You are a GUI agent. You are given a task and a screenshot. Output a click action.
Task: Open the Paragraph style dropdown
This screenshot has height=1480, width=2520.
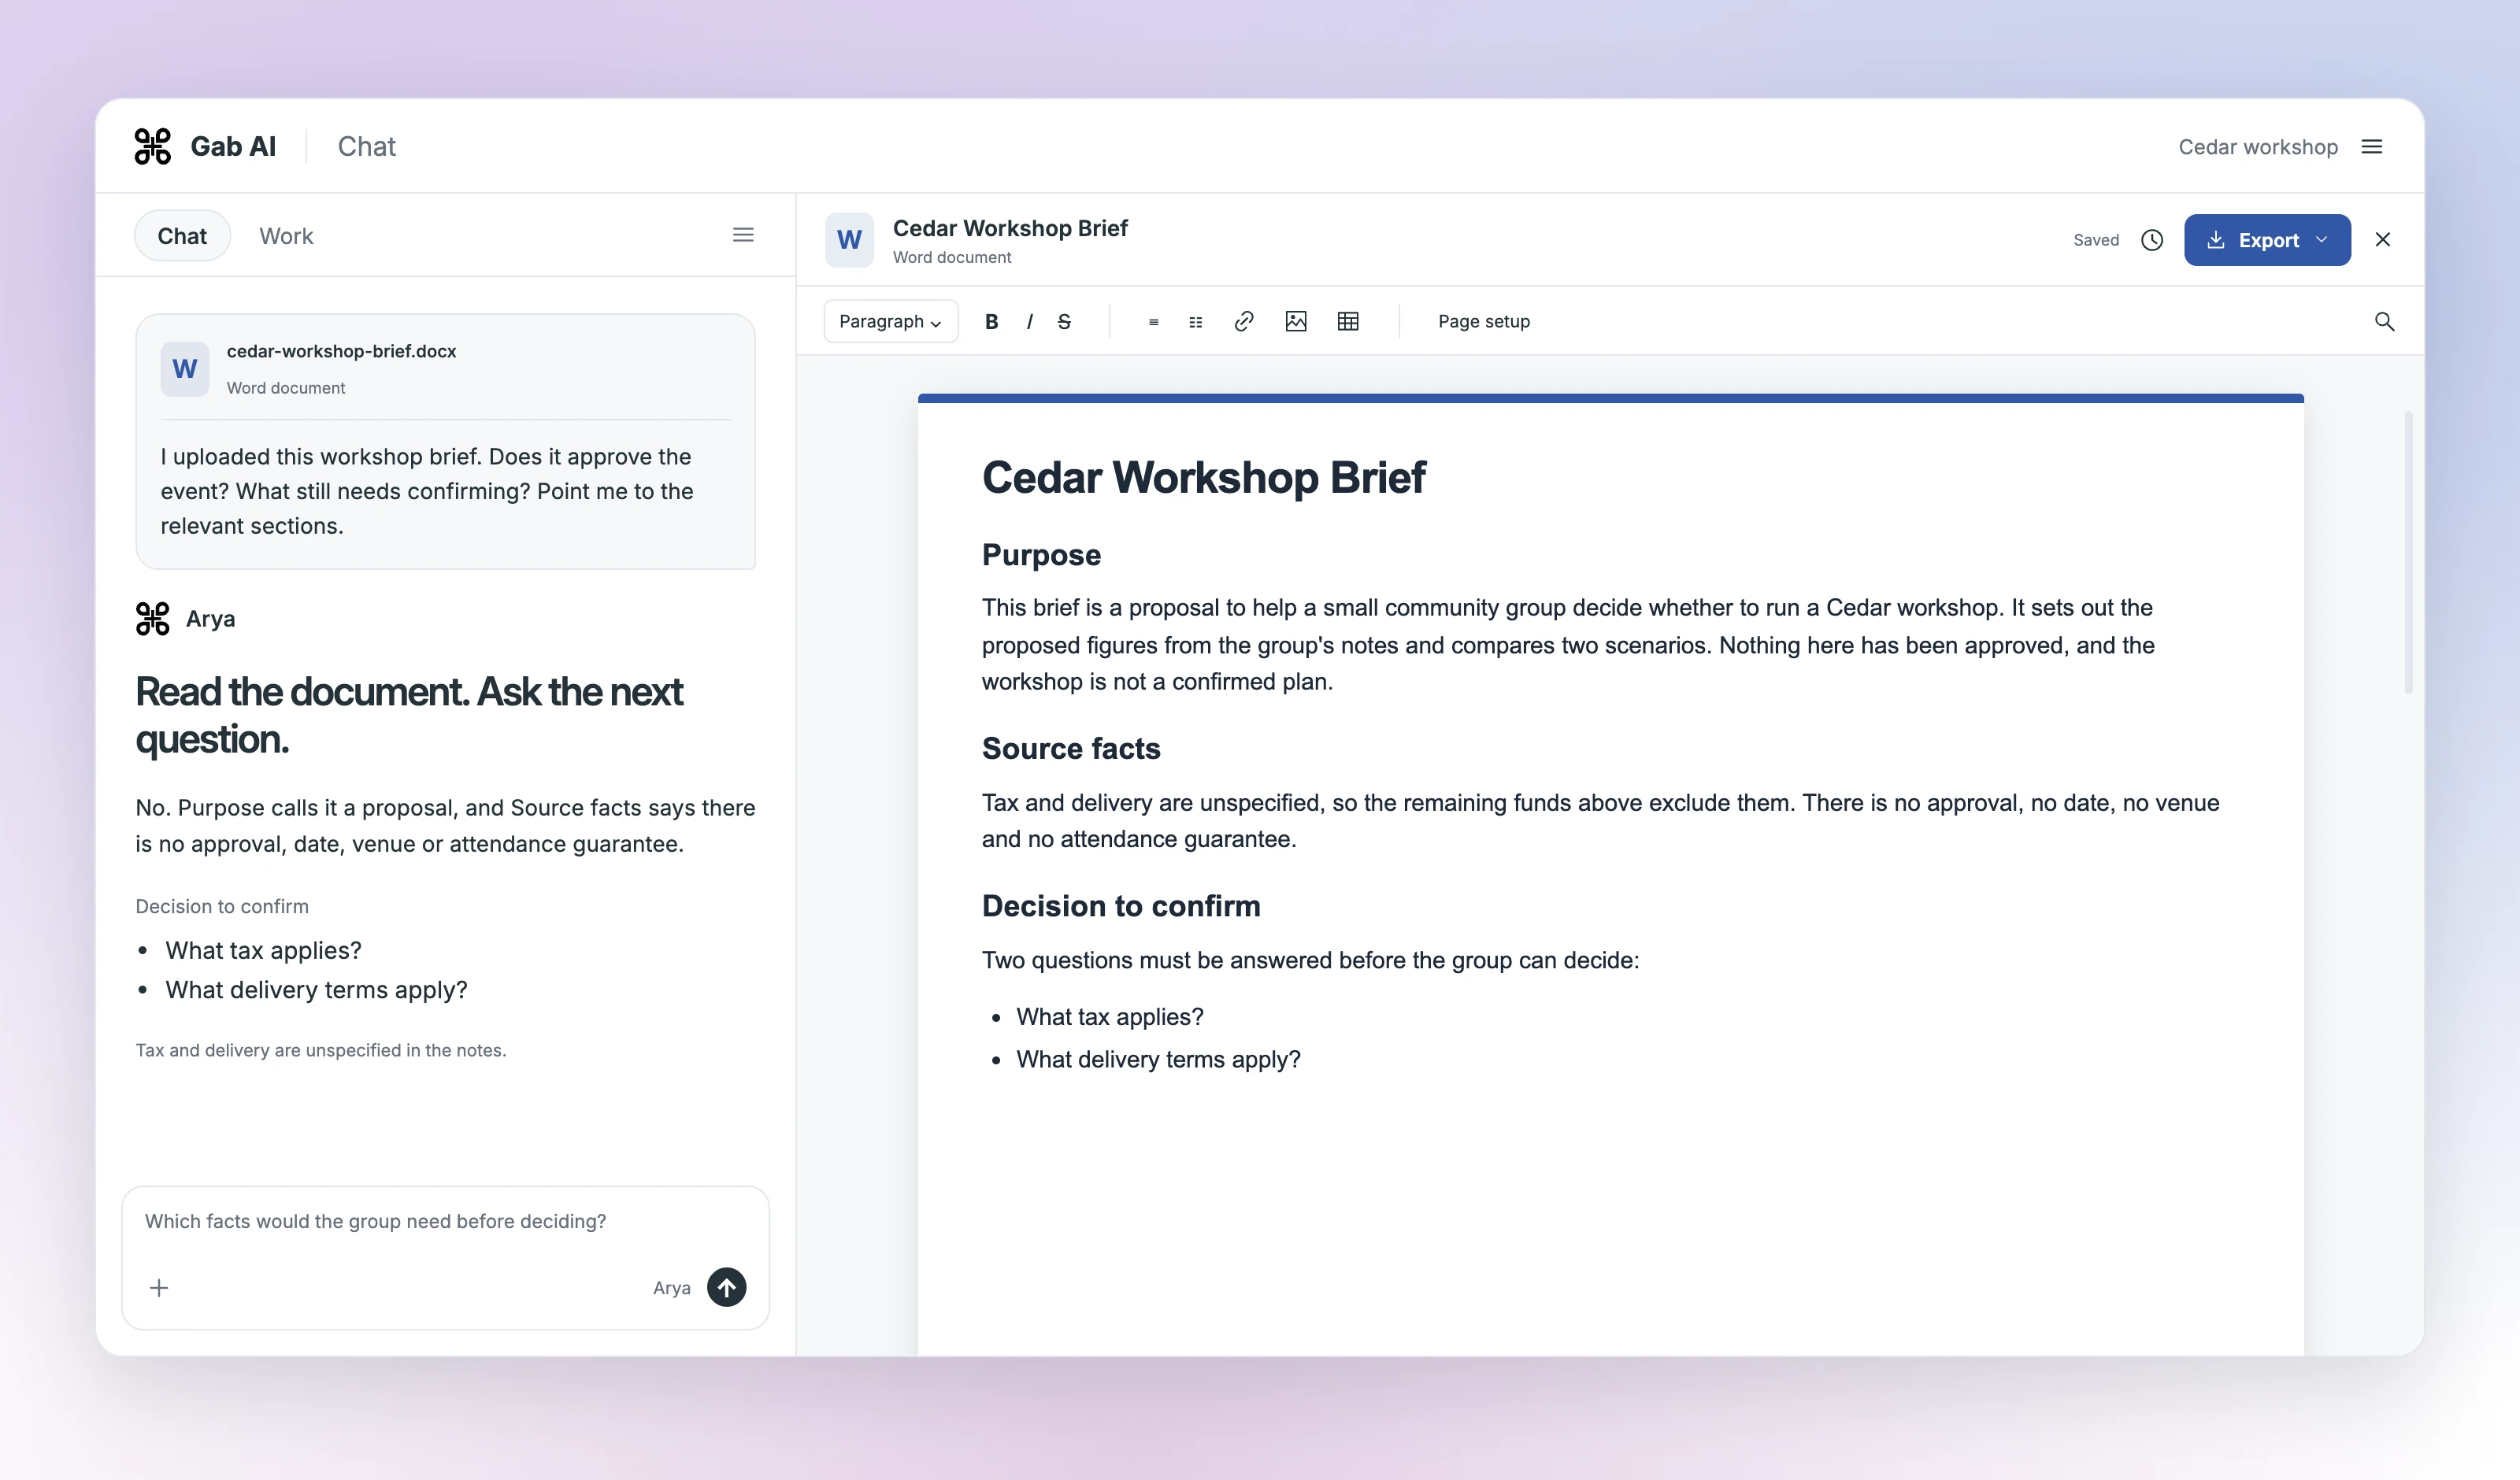tap(890, 322)
